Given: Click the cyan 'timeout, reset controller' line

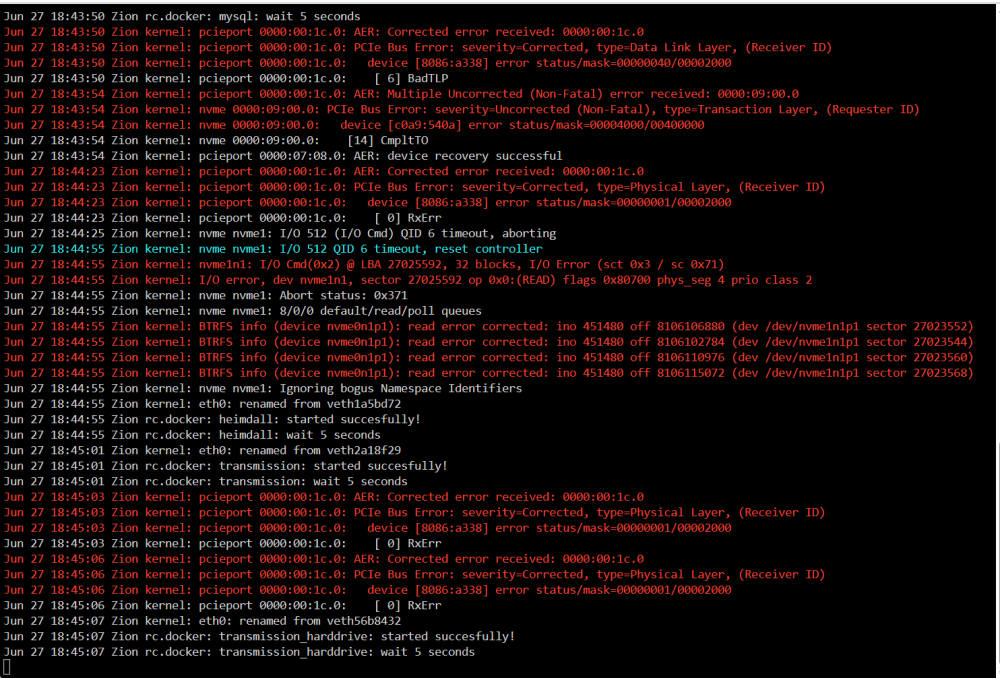Looking at the screenshot, I should (x=273, y=249).
